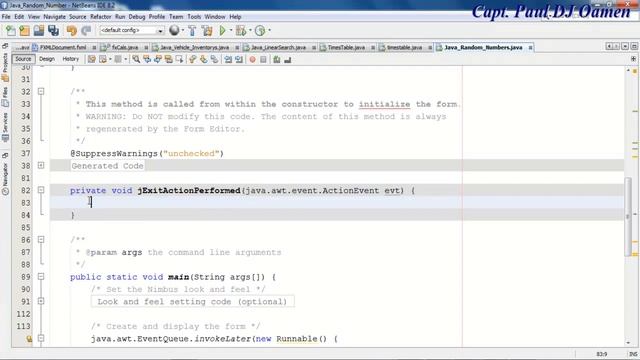Click the Save All toolbar icon
640x360 pixels.
point(53,31)
